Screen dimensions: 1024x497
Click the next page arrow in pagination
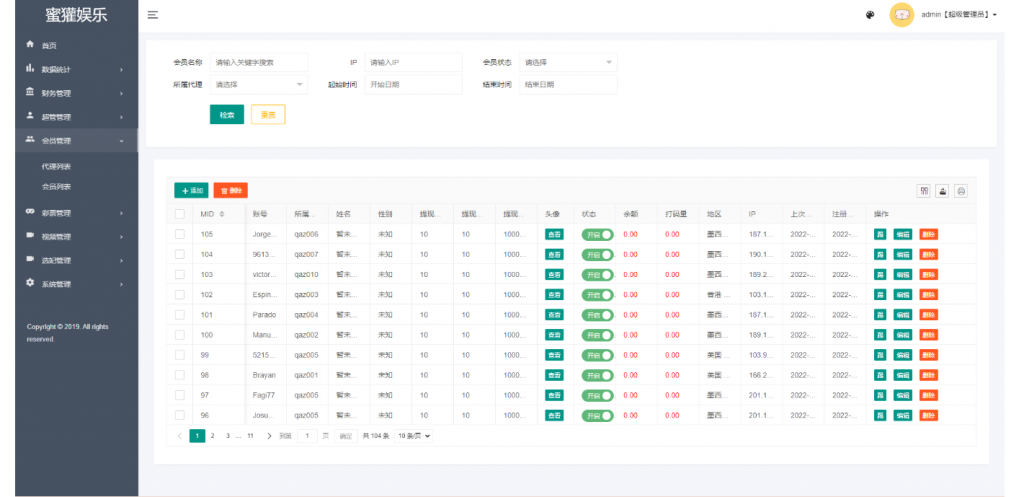(x=269, y=436)
